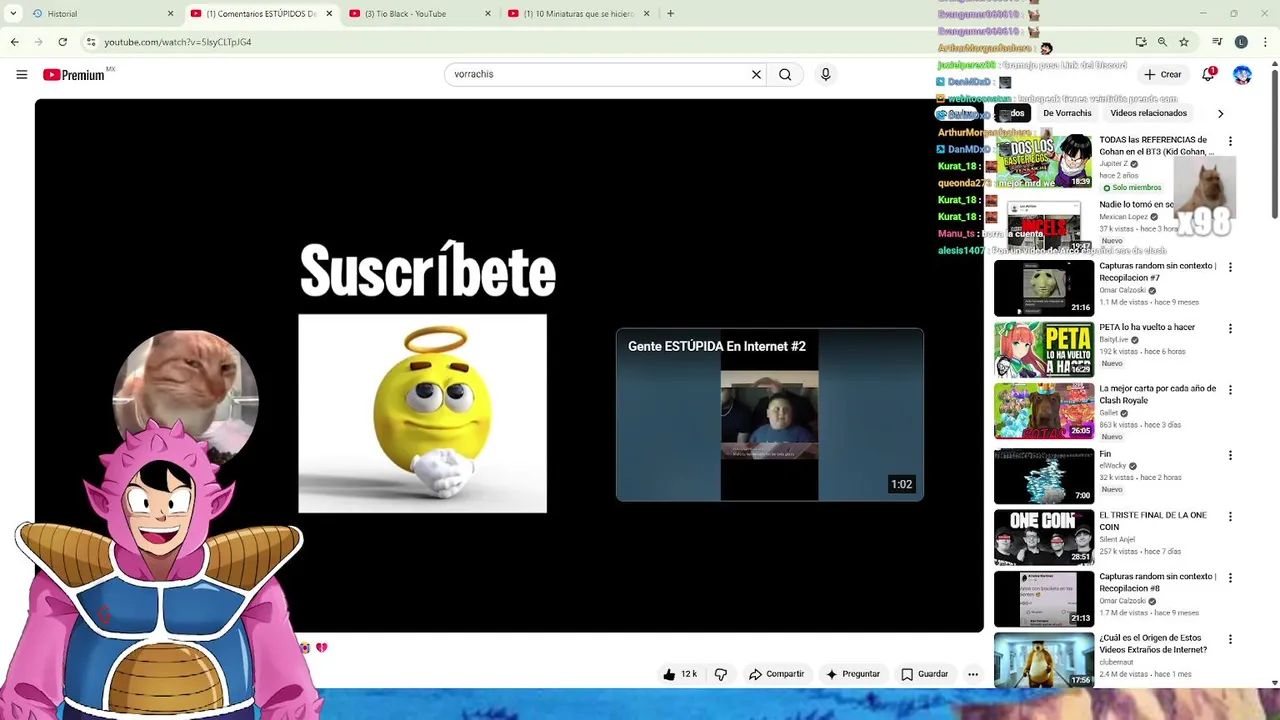This screenshot has height=720, width=1280.
Task: Open title 'TODAS las REFERENCIAS de Gohan en el BT3'
Action: pyautogui.click(x=1156, y=146)
